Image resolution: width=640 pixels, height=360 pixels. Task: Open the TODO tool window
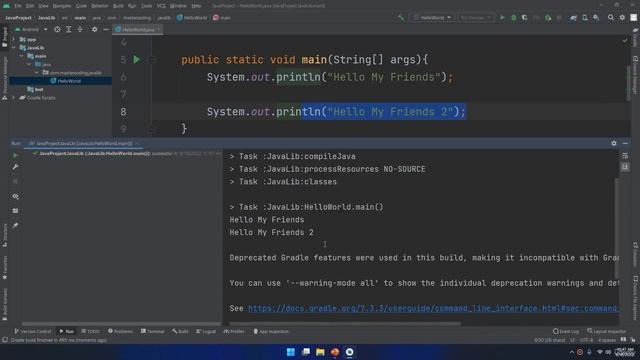(90, 331)
